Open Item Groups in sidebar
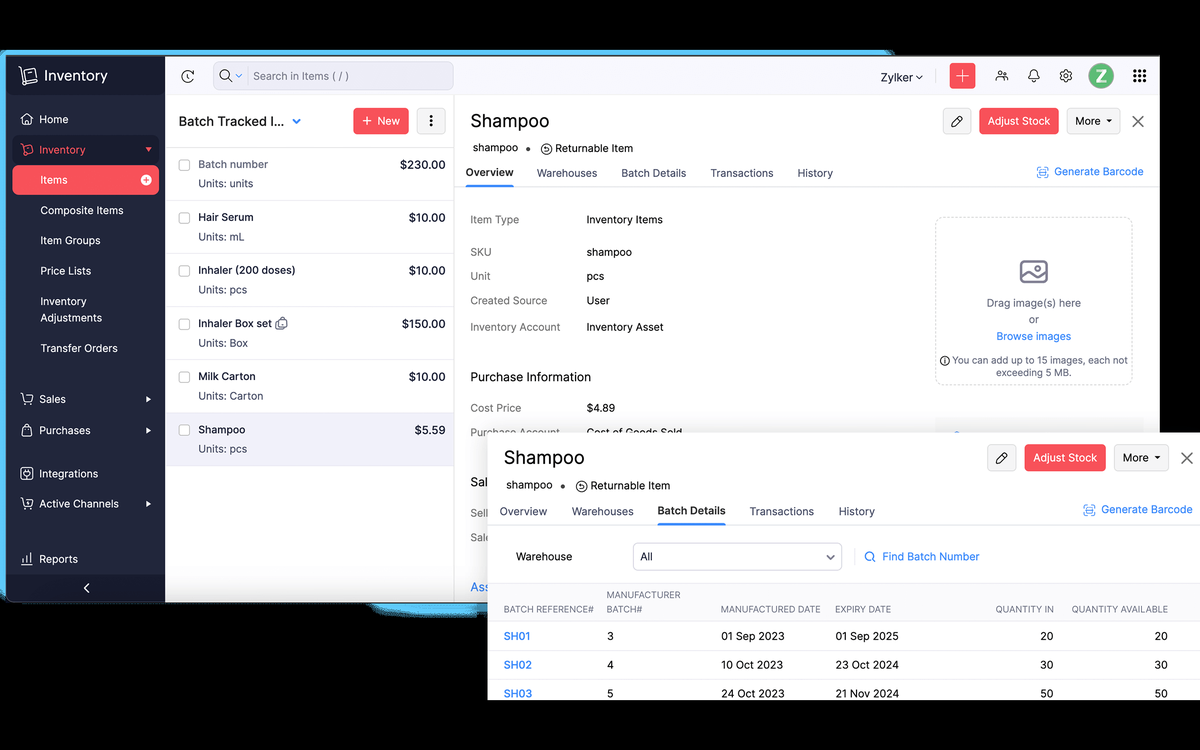Image resolution: width=1200 pixels, height=750 pixels. pyautogui.click(x=70, y=241)
